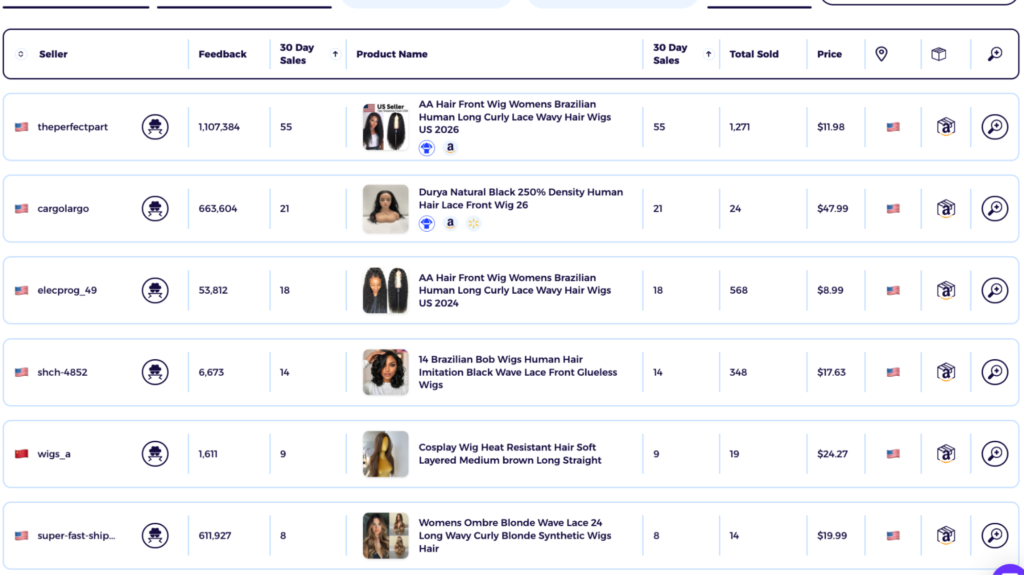This screenshot has height=575, width=1024.
Task: Click magnifier scan icon for shch-4852 row
Action: point(995,372)
